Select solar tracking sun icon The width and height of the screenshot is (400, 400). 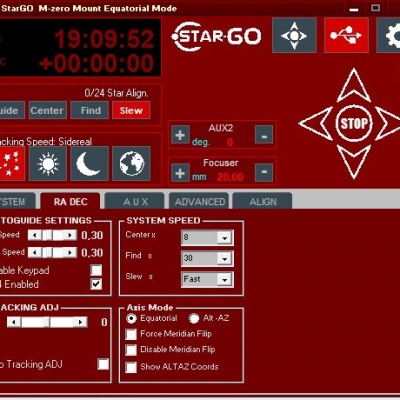click(48, 164)
